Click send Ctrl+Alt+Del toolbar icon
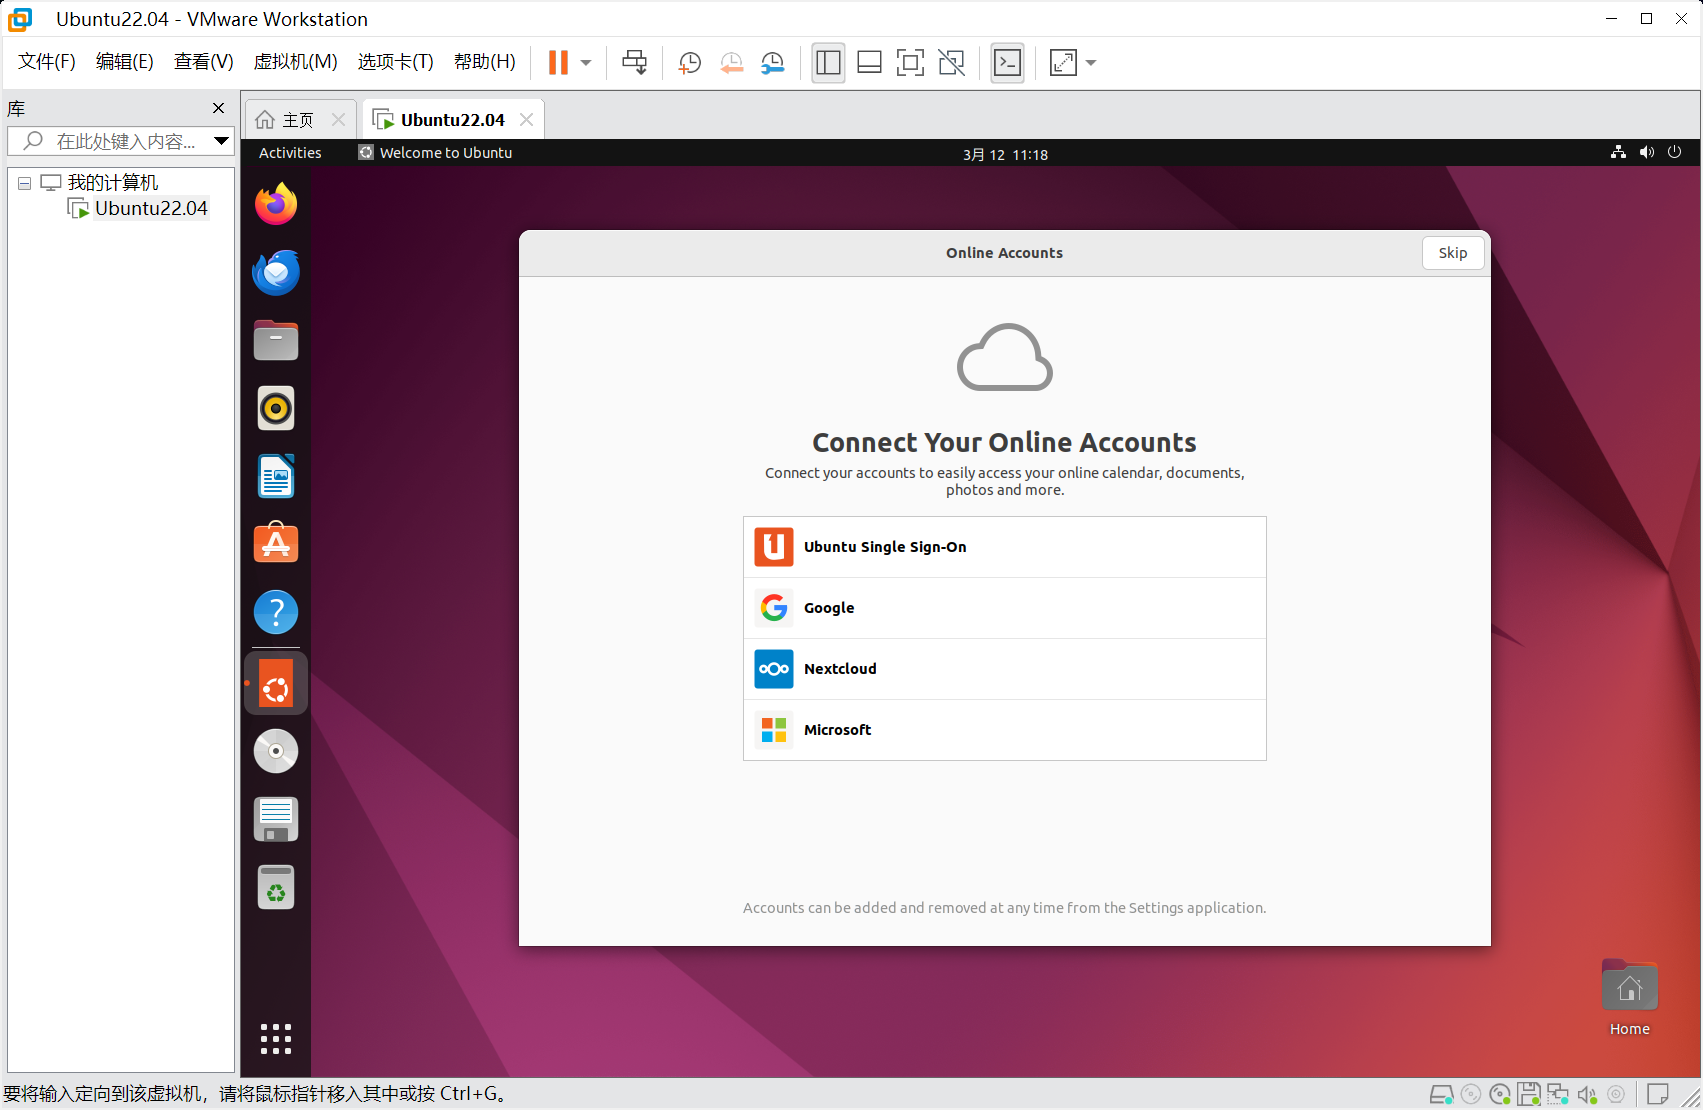This screenshot has width=1703, height=1110. coord(634,63)
